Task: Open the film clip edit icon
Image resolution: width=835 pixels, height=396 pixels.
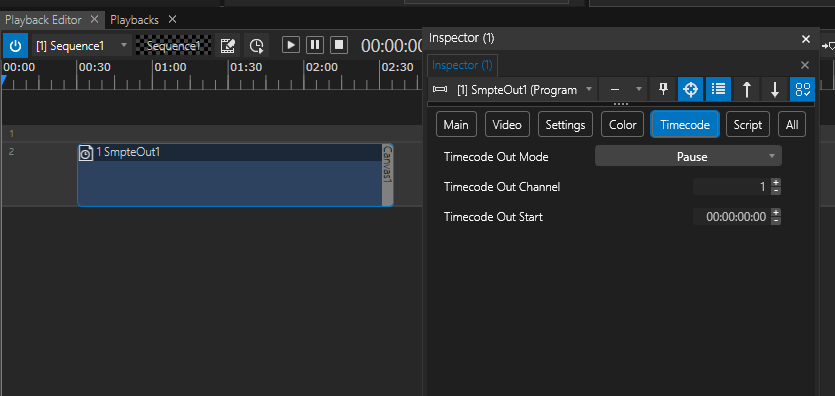Action: 228,46
